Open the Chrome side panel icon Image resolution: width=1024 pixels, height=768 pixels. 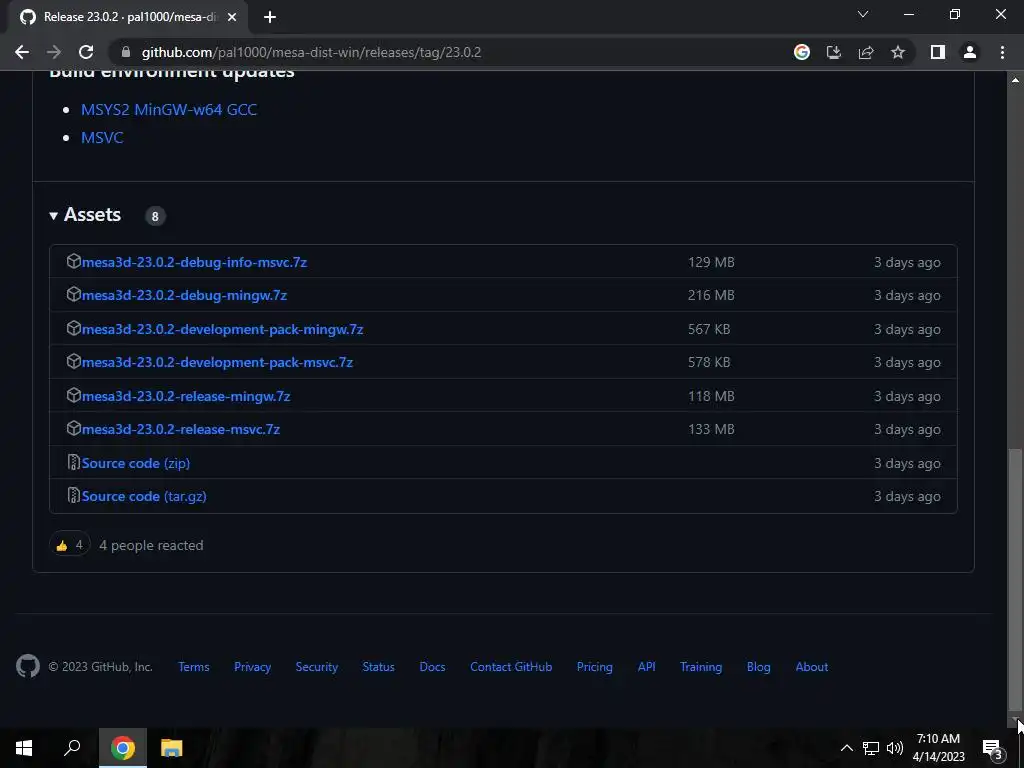[x=938, y=52]
